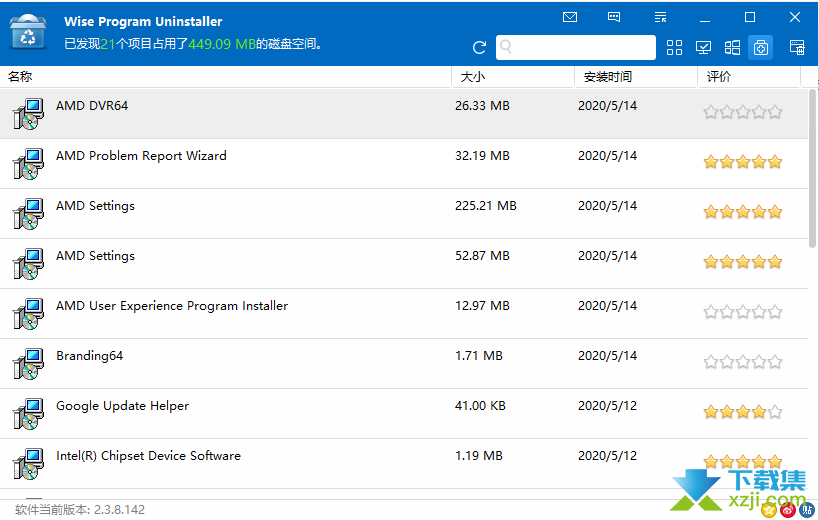Rate AMD DVR64 using its stars

click(743, 112)
